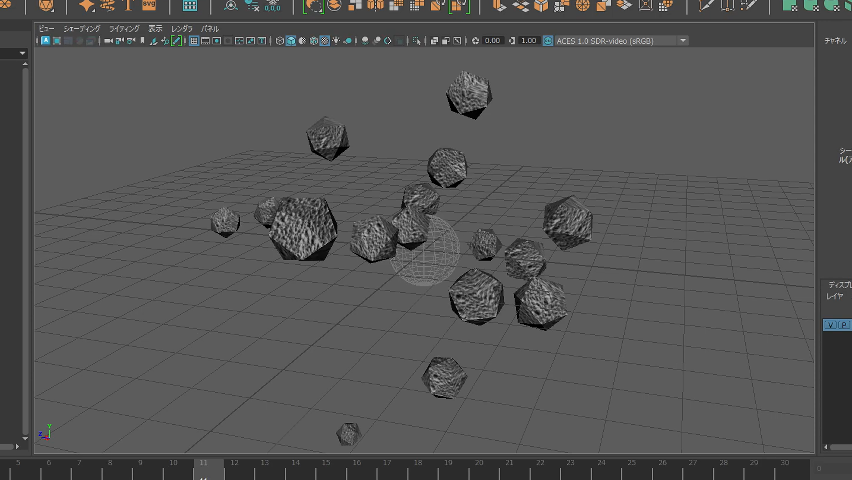Open the ACES 1.0 SDR-video view transform dropdown
The height and width of the screenshot is (480, 852).
click(x=615, y=41)
